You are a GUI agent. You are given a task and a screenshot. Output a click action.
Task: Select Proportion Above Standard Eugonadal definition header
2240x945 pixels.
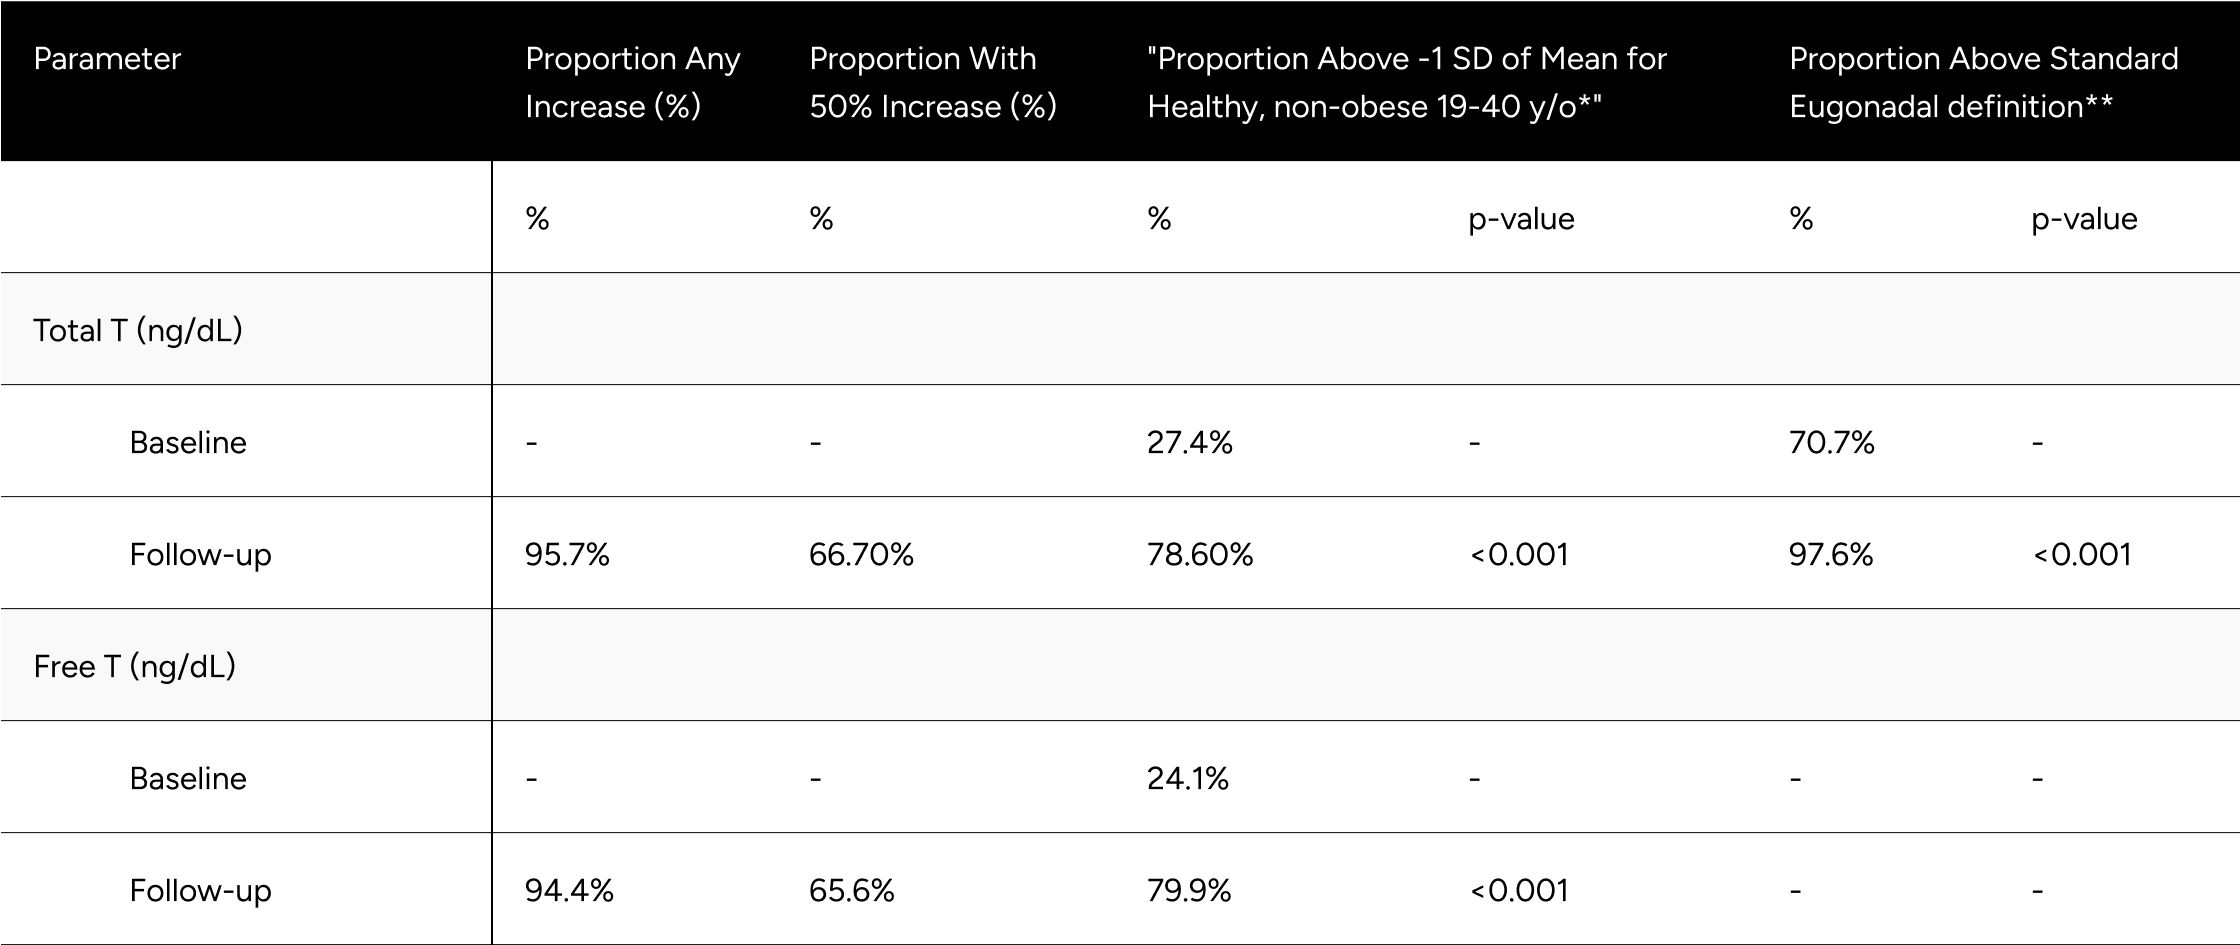(x=1983, y=82)
